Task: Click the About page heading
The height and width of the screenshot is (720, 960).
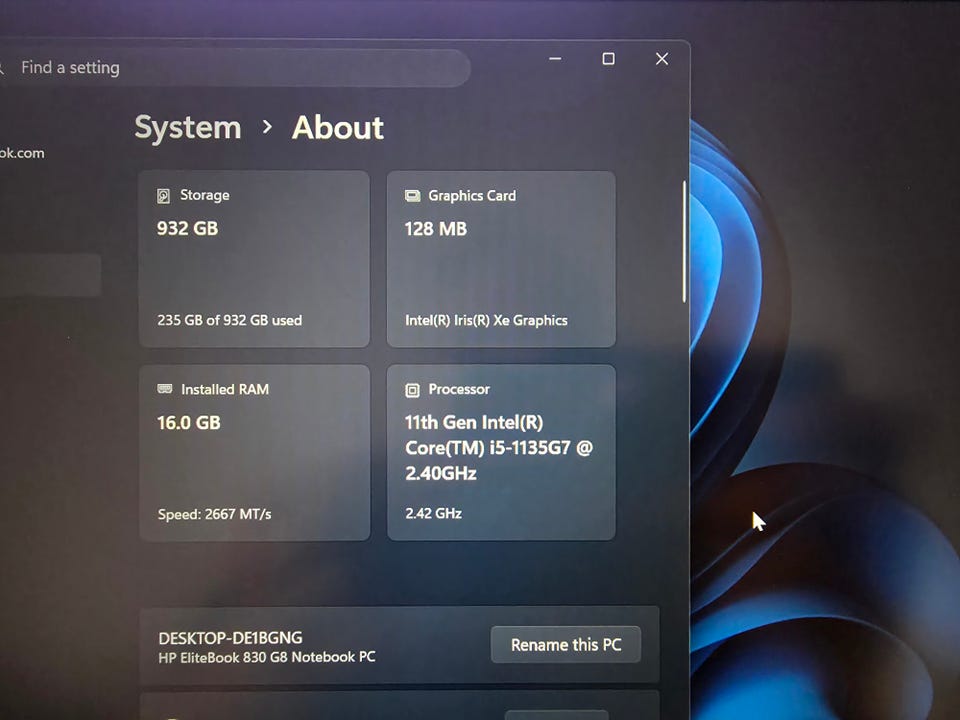Action: [x=338, y=128]
